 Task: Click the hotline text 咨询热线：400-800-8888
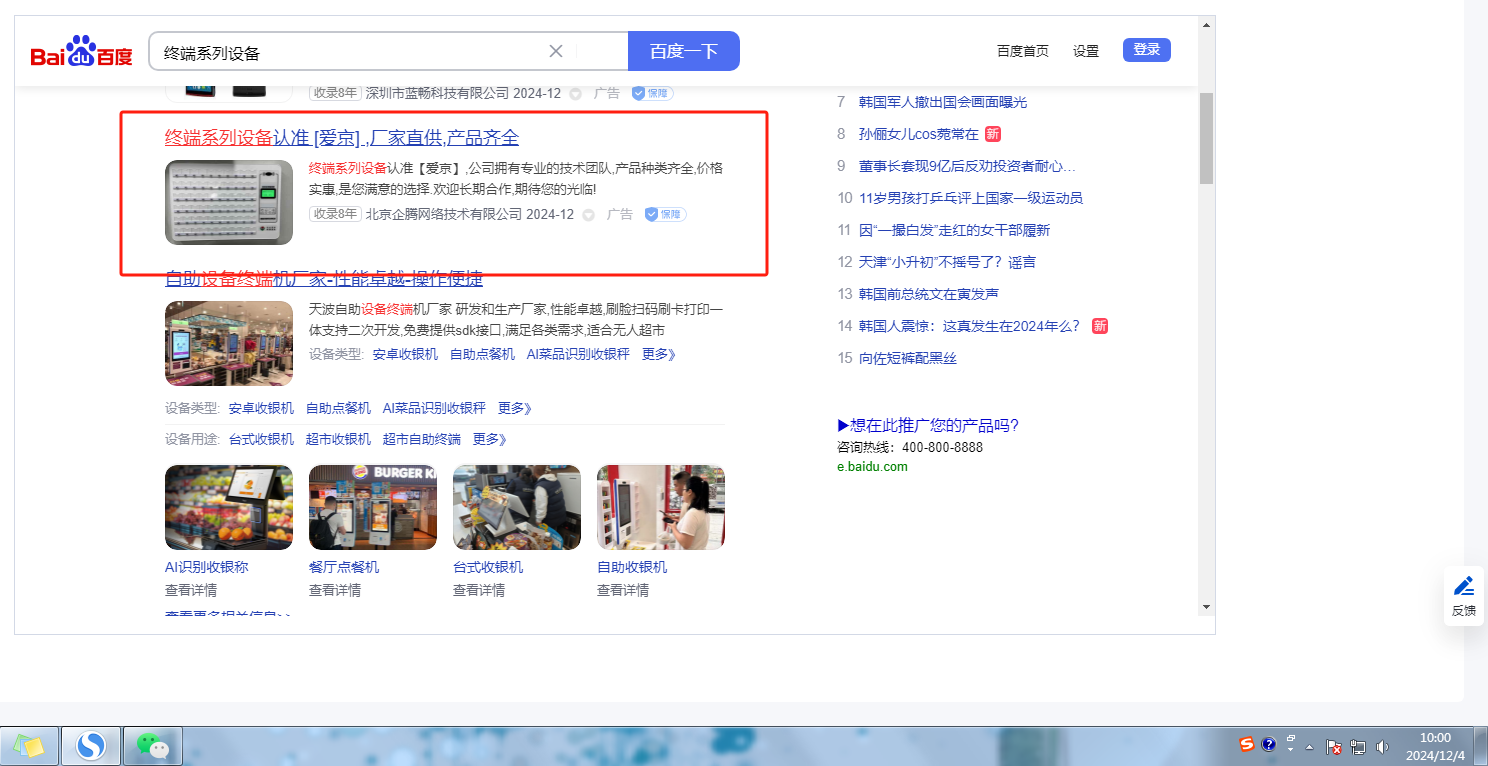[x=910, y=447]
